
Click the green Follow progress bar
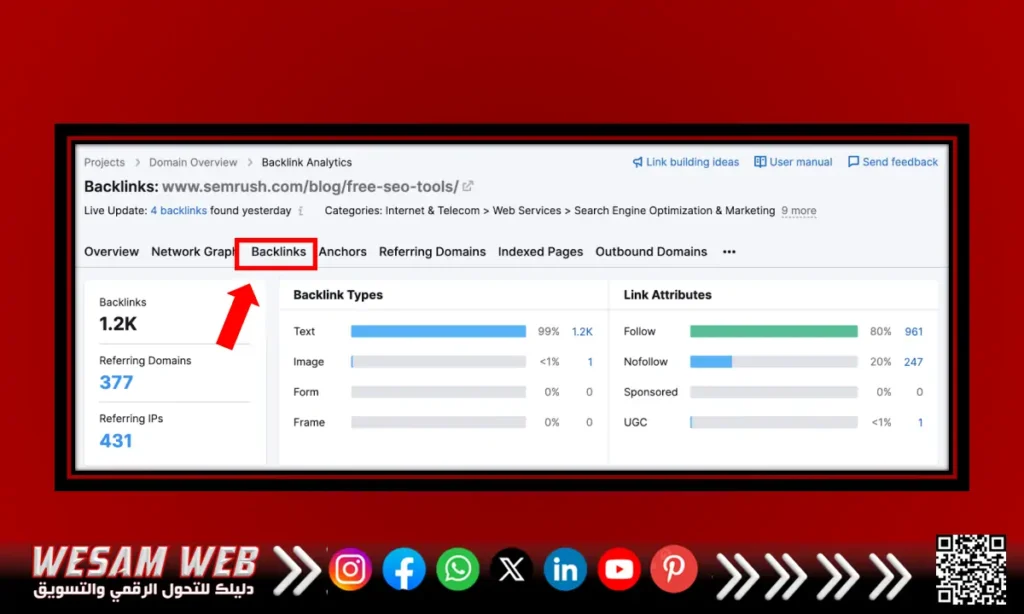[x=773, y=331]
